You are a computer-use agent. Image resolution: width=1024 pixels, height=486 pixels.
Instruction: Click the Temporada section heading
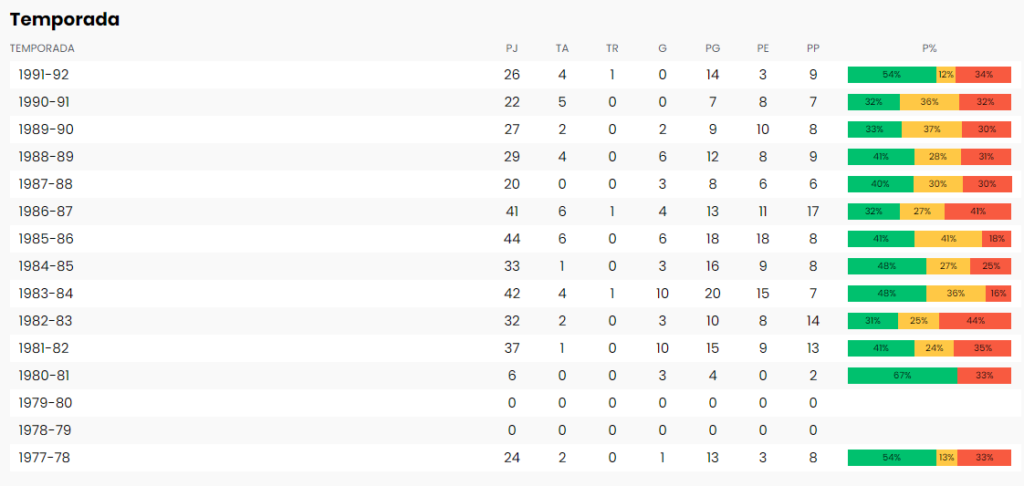point(65,20)
